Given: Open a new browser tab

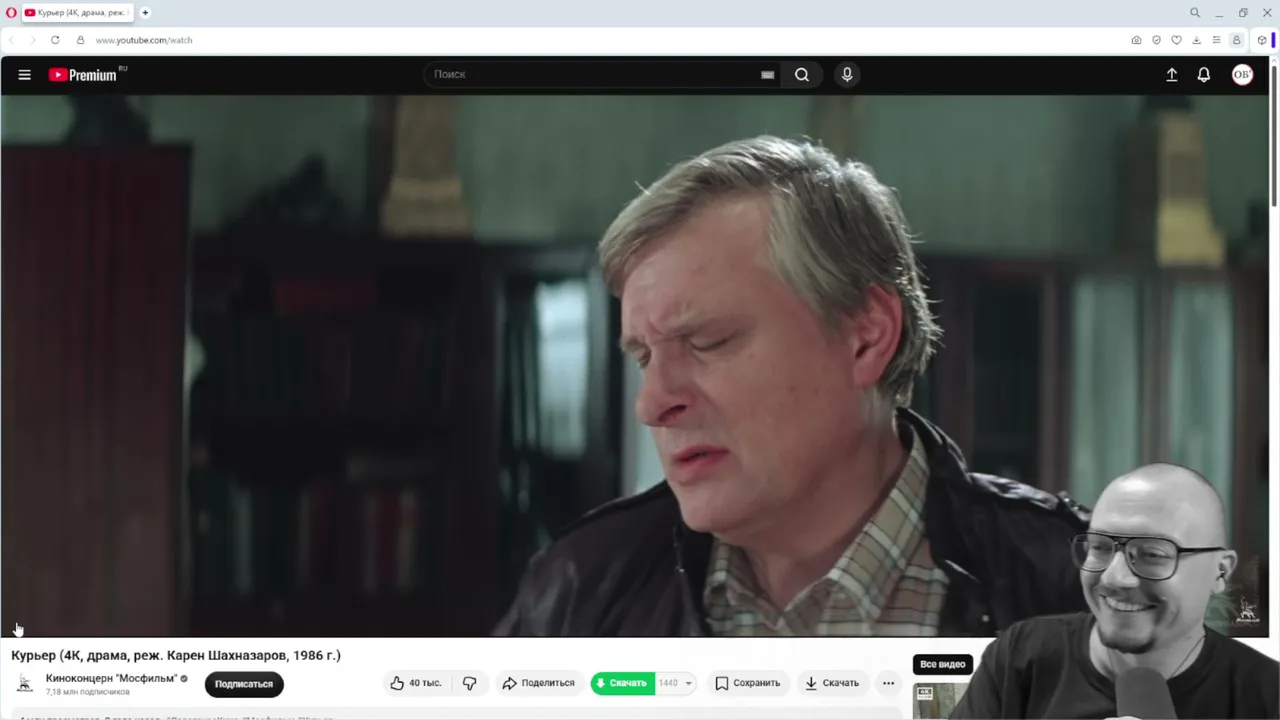Looking at the screenshot, I should point(145,13).
